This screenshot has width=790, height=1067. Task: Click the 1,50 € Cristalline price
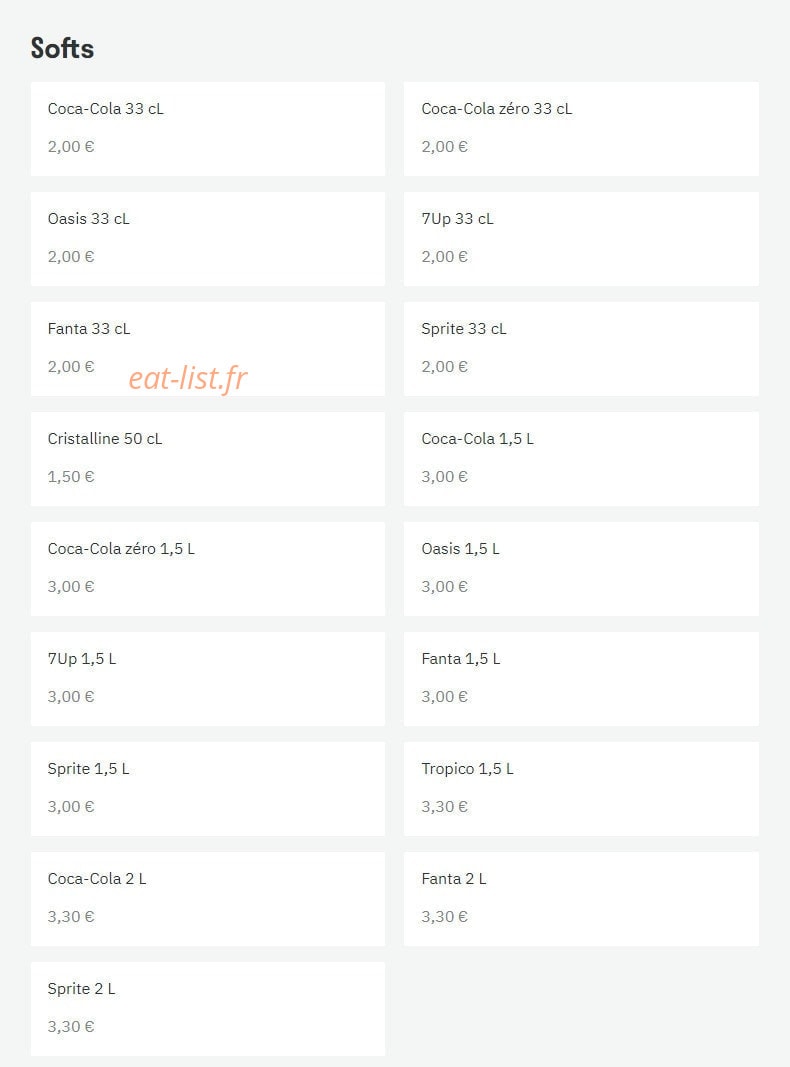[x=71, y=476]
